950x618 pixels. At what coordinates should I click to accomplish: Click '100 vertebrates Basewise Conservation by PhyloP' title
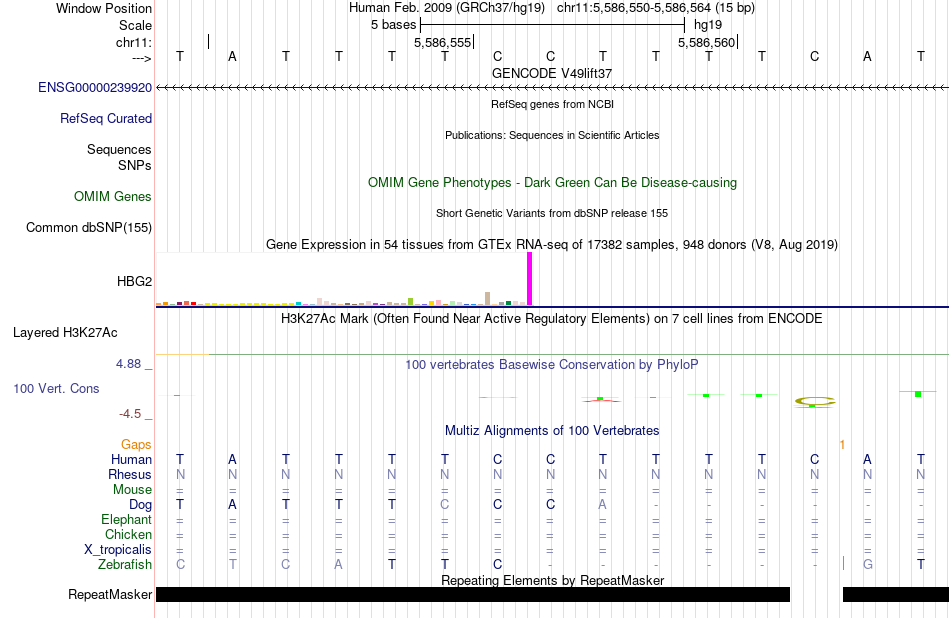click(x=552, y=365)
